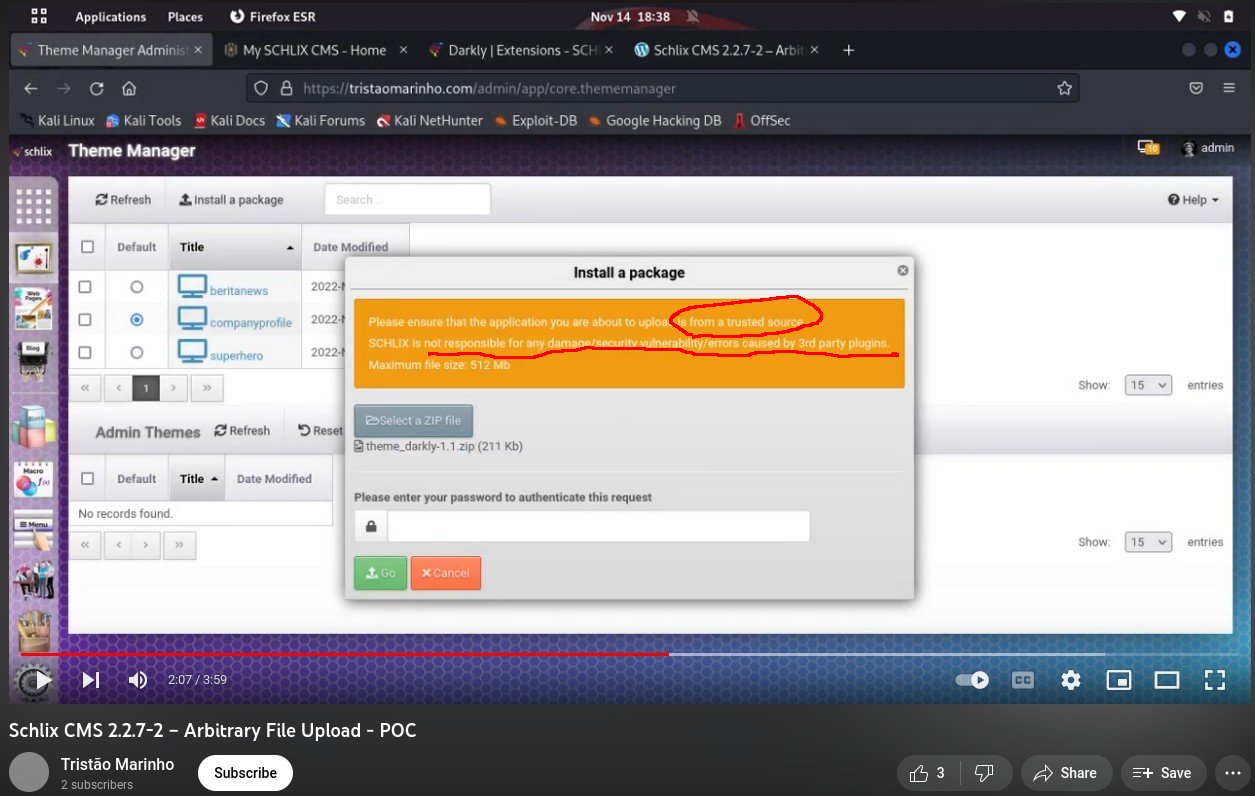This screenshot has width=1255, height=796.
Task: Open the beritanews theme link
Action: [239, 291]
